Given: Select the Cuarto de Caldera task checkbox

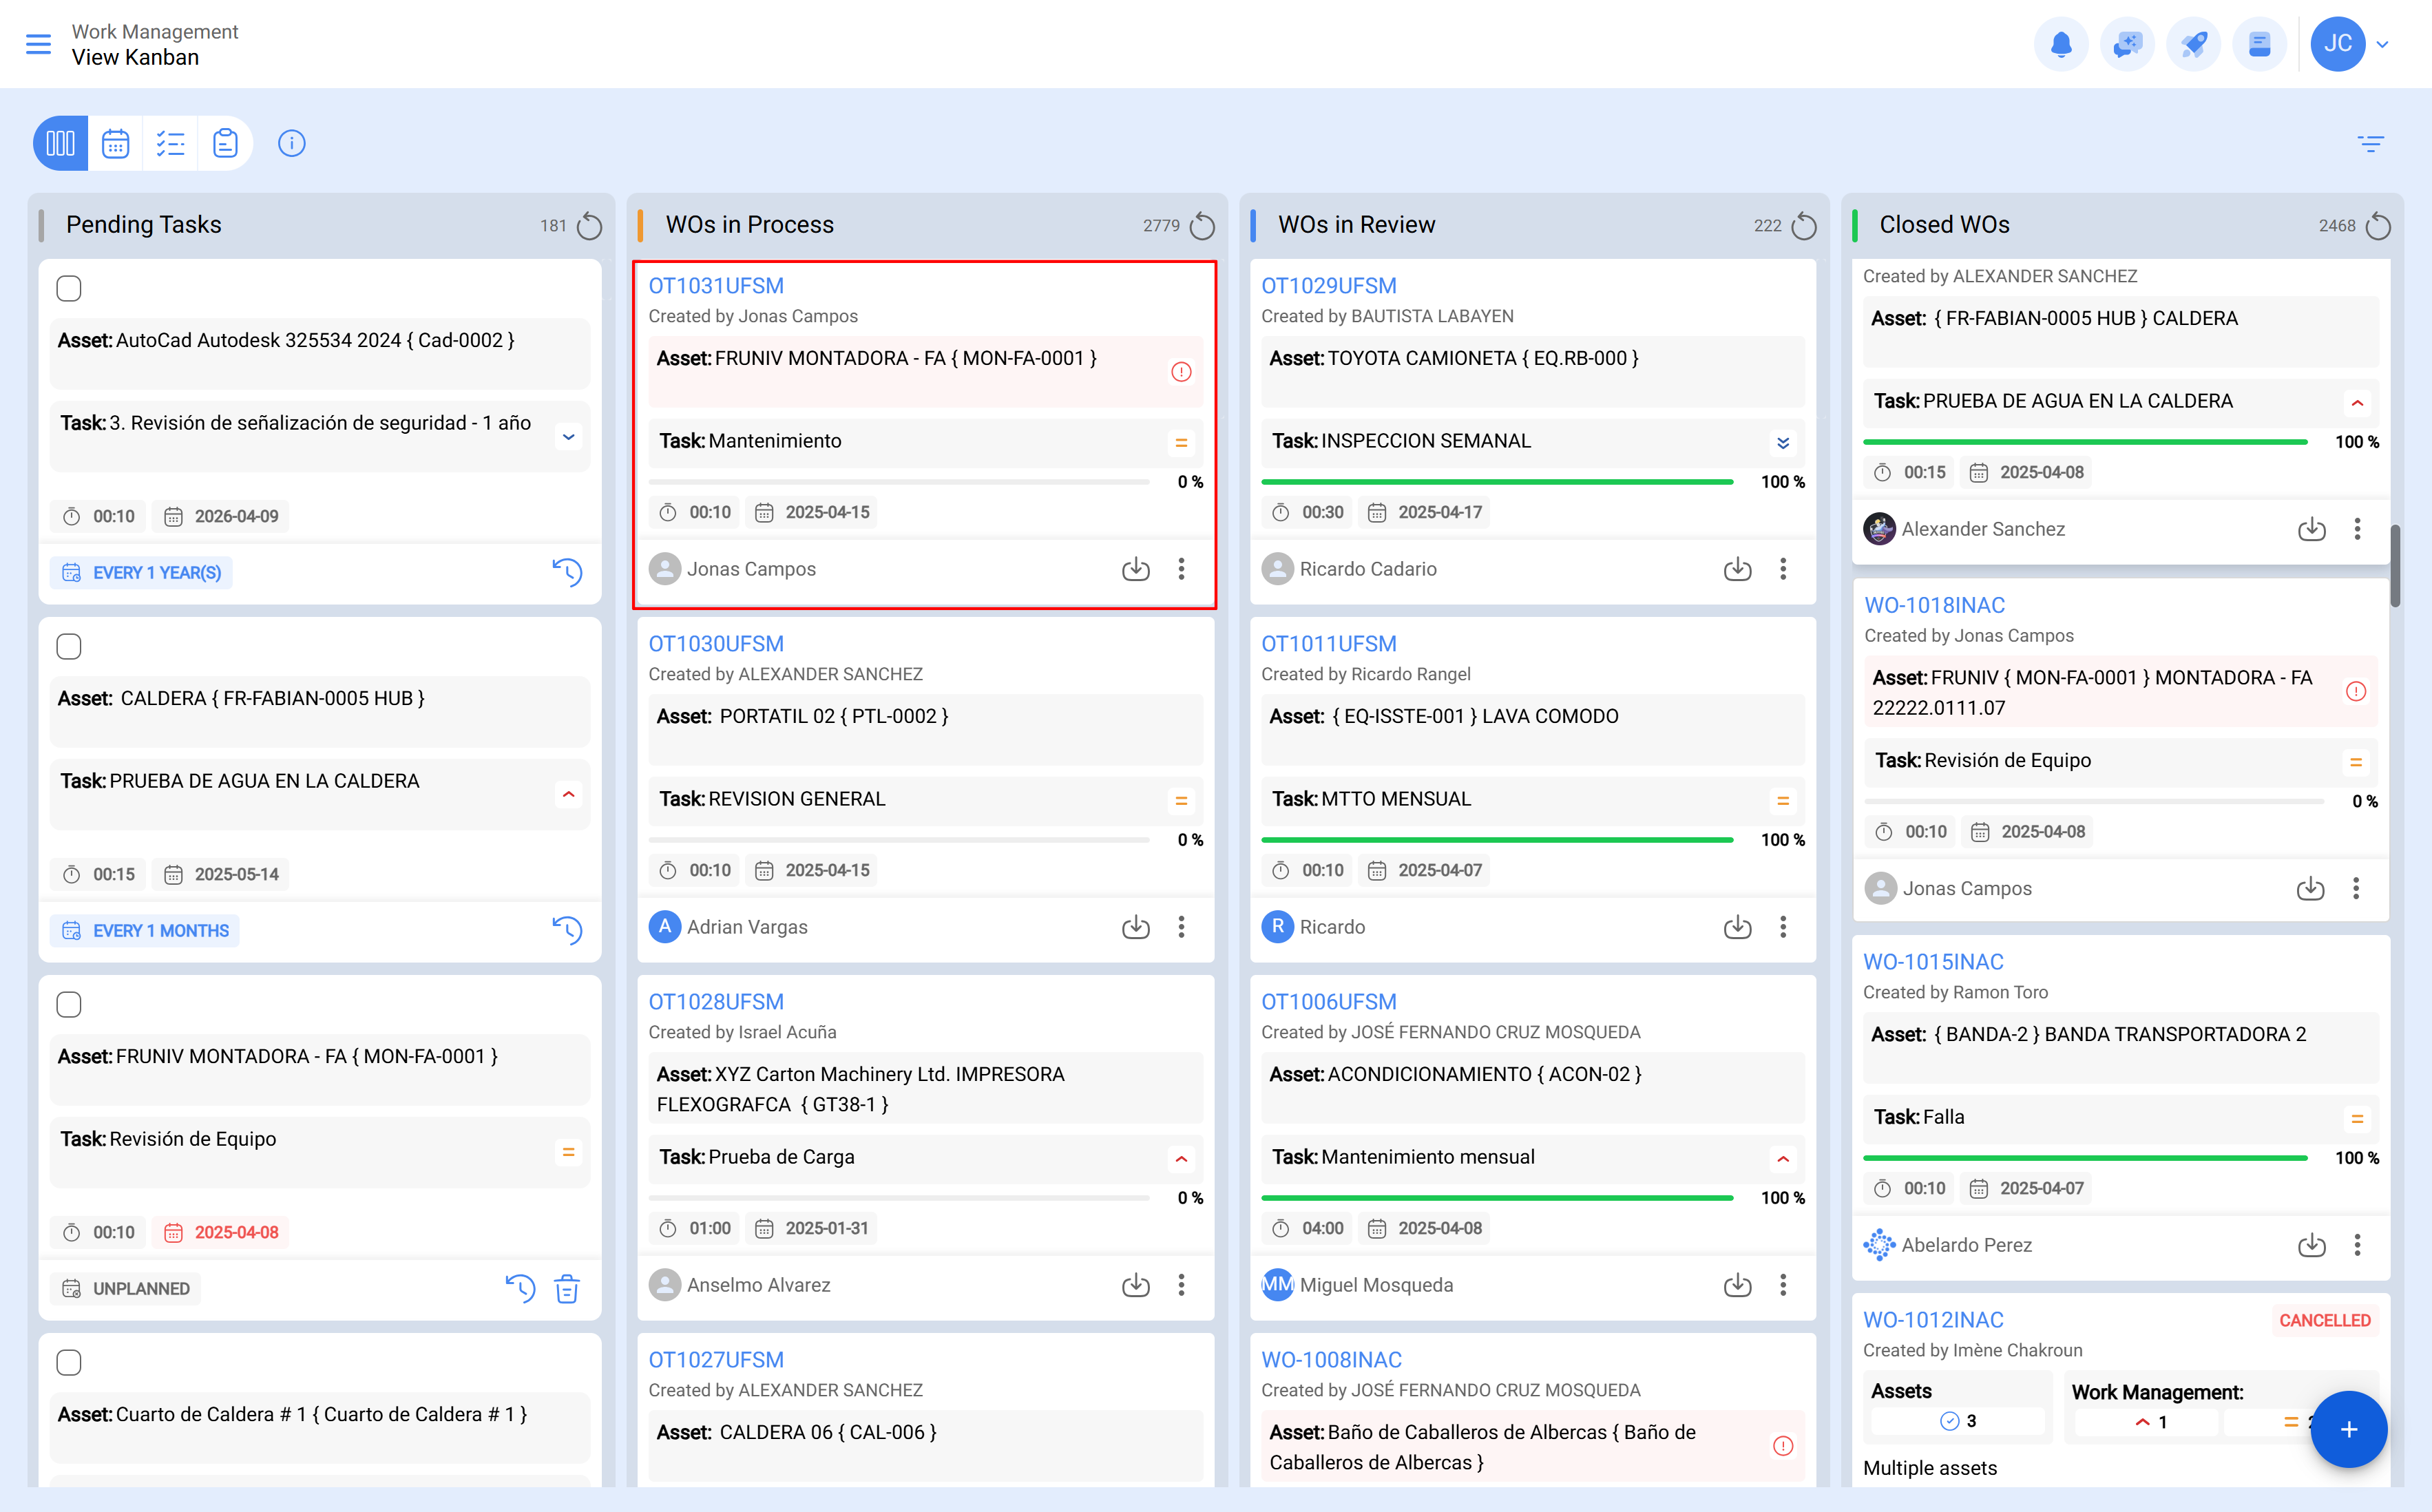Looking at the screenshot, I should coord(69,1362).
